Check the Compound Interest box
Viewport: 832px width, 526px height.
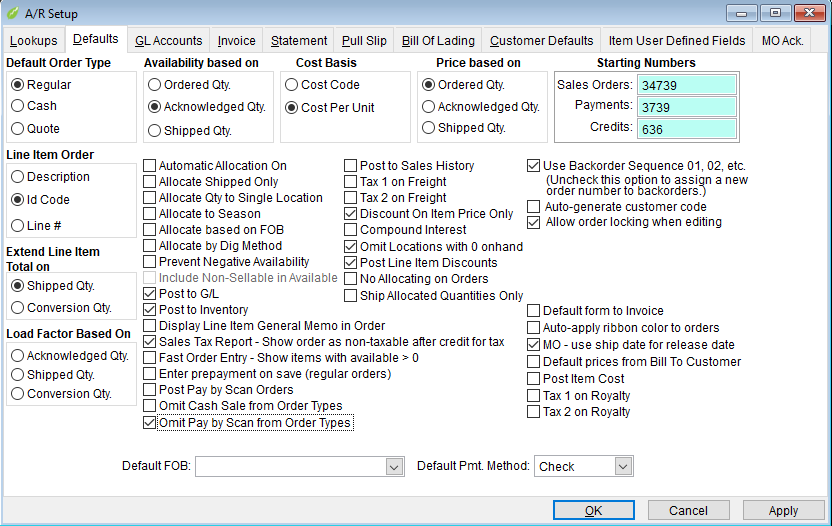click(x=351, y=230)
